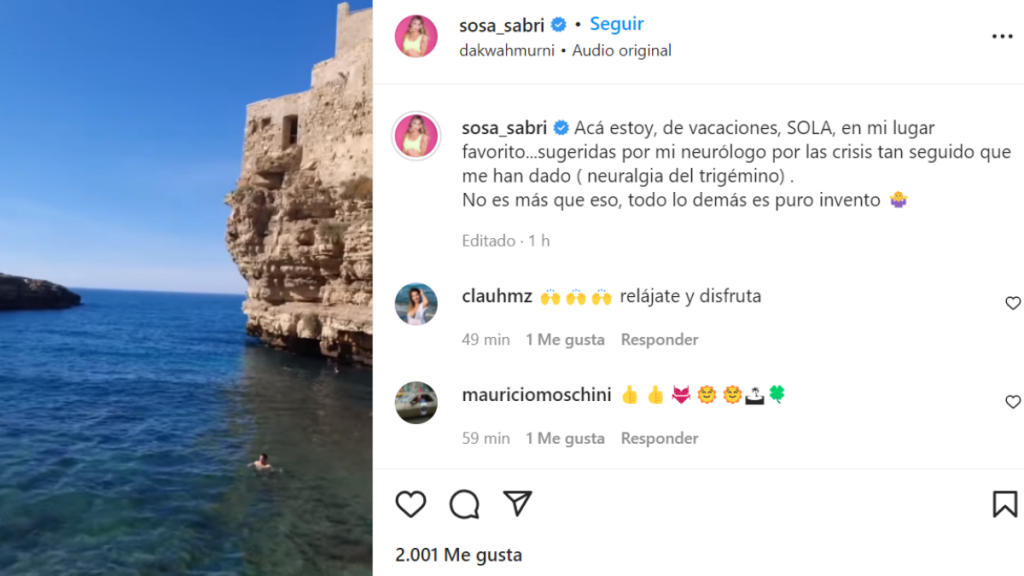This screenshot has height=576, width=1024.
Task: Open the comment bubble icon
Action: (464, 504)
